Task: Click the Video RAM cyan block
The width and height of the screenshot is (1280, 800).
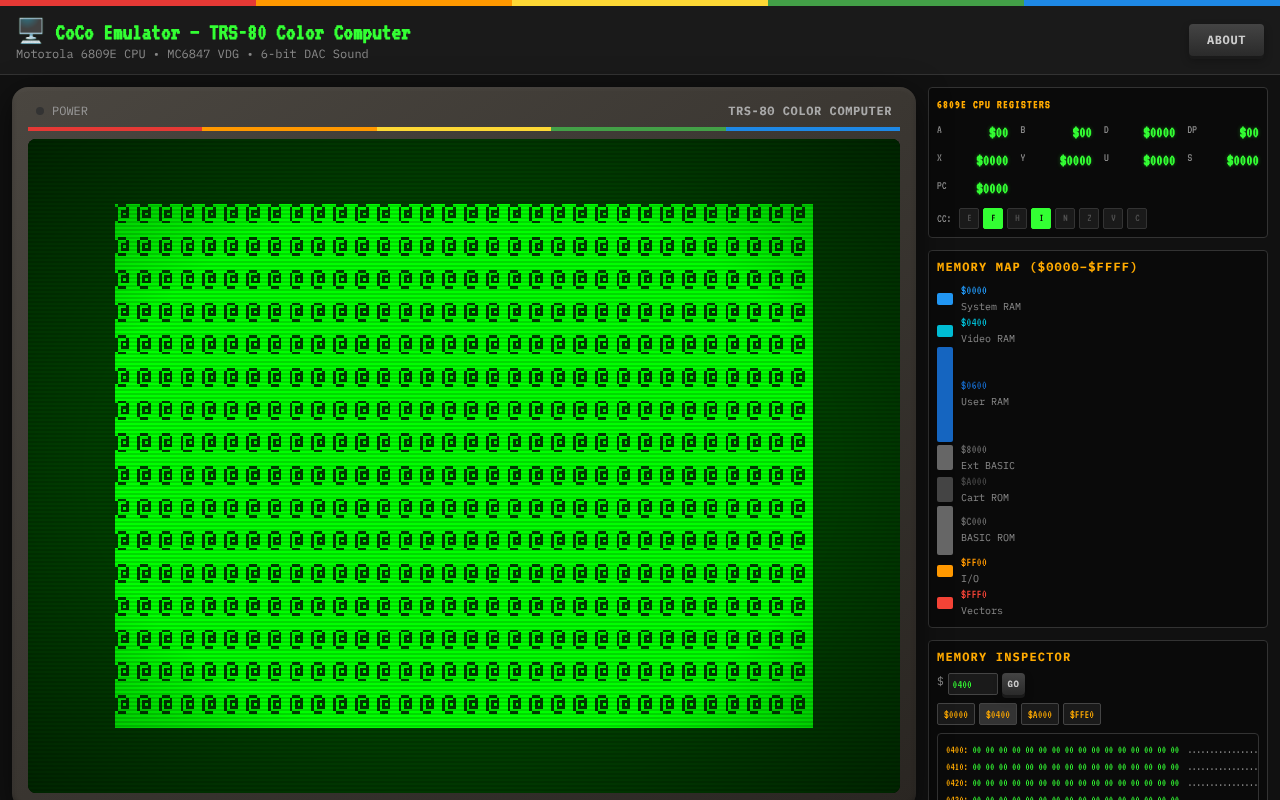Action: (945, 331)
